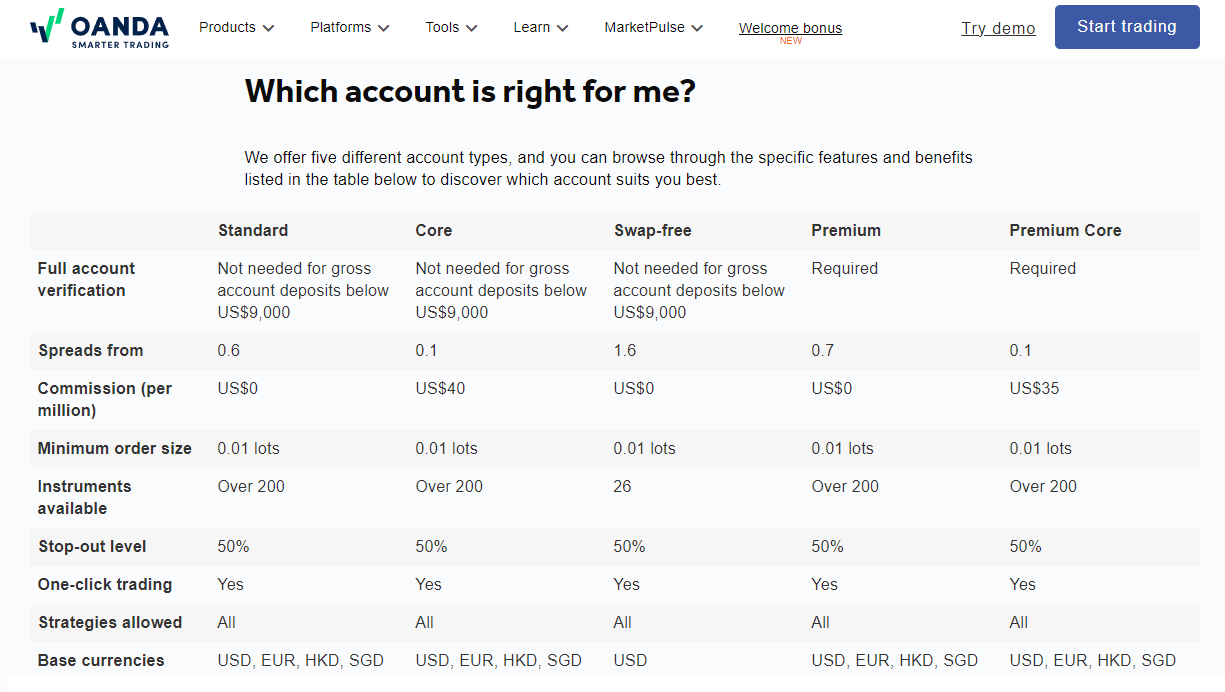This screenshot has height=692, width=1225.
Task: Select the Platforms menu item
Action: point(341,27)
